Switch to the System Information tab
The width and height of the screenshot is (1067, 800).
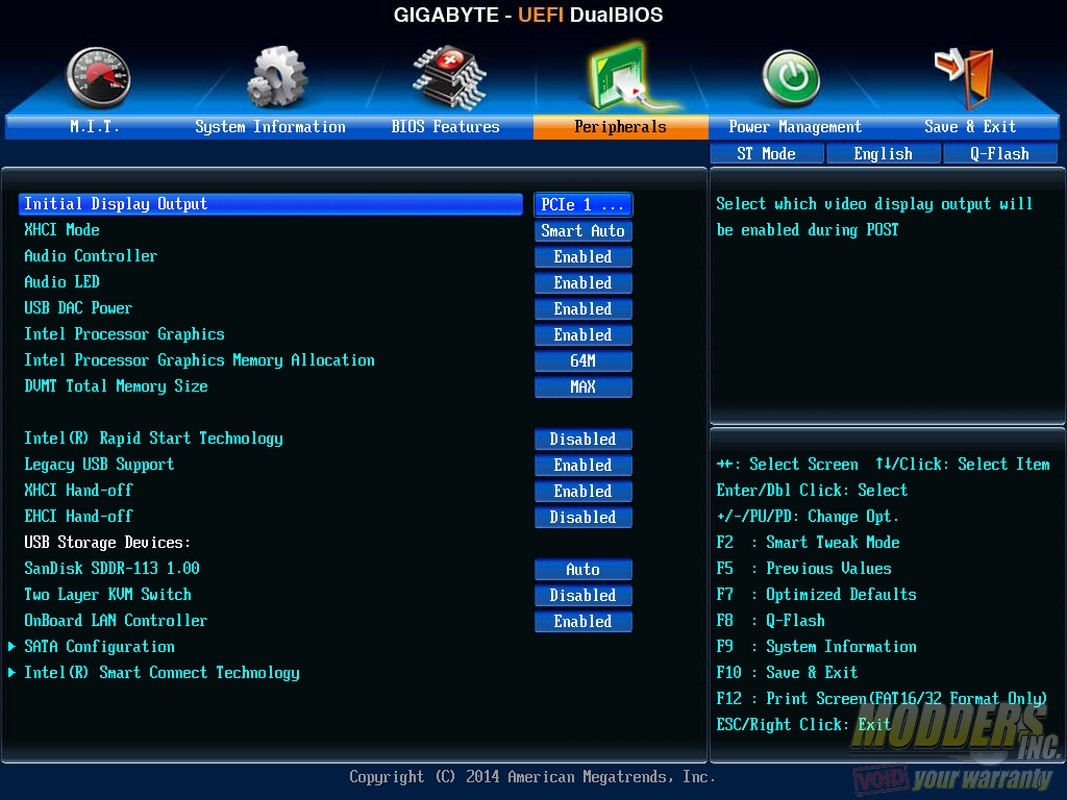(x=270, y=127)
